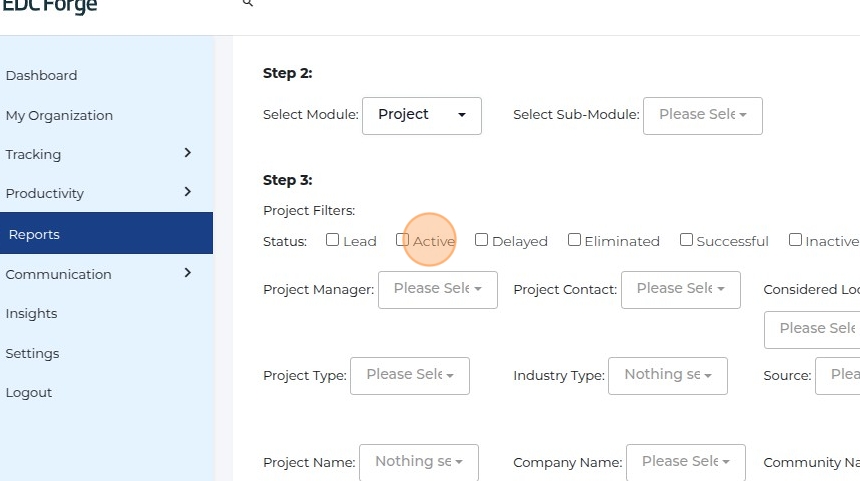Click the EDC Forge logo
860x481 pixels.
(x=50, y=7)
